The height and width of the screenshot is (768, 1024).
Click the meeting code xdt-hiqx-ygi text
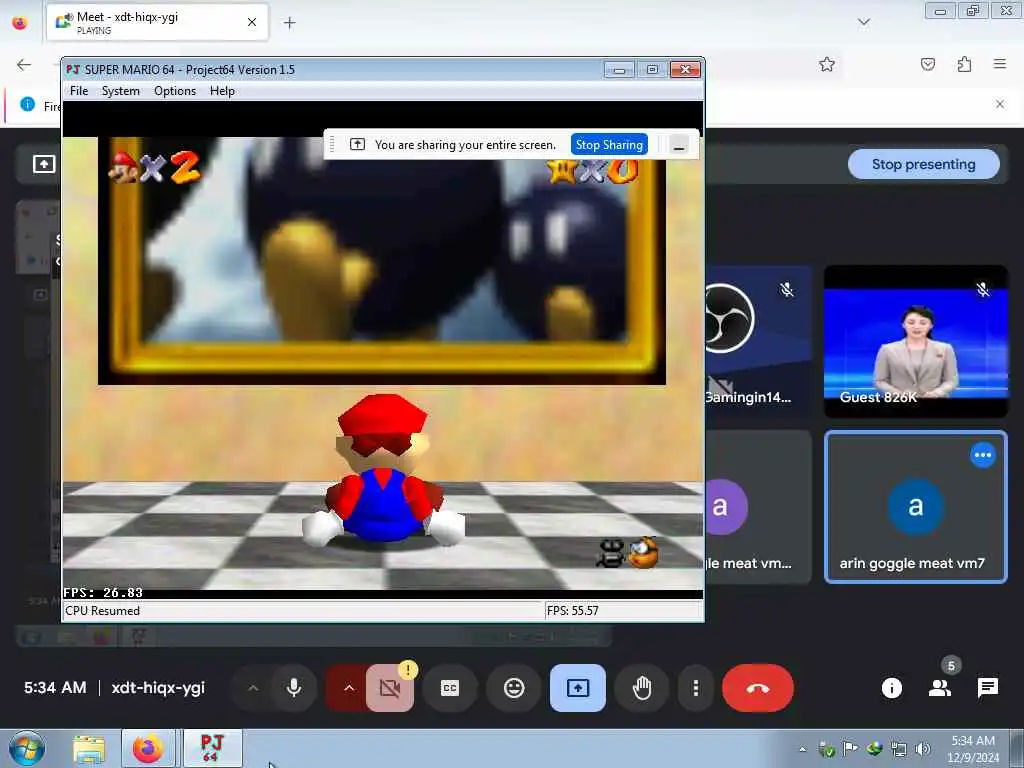click(x=158, y=688)
